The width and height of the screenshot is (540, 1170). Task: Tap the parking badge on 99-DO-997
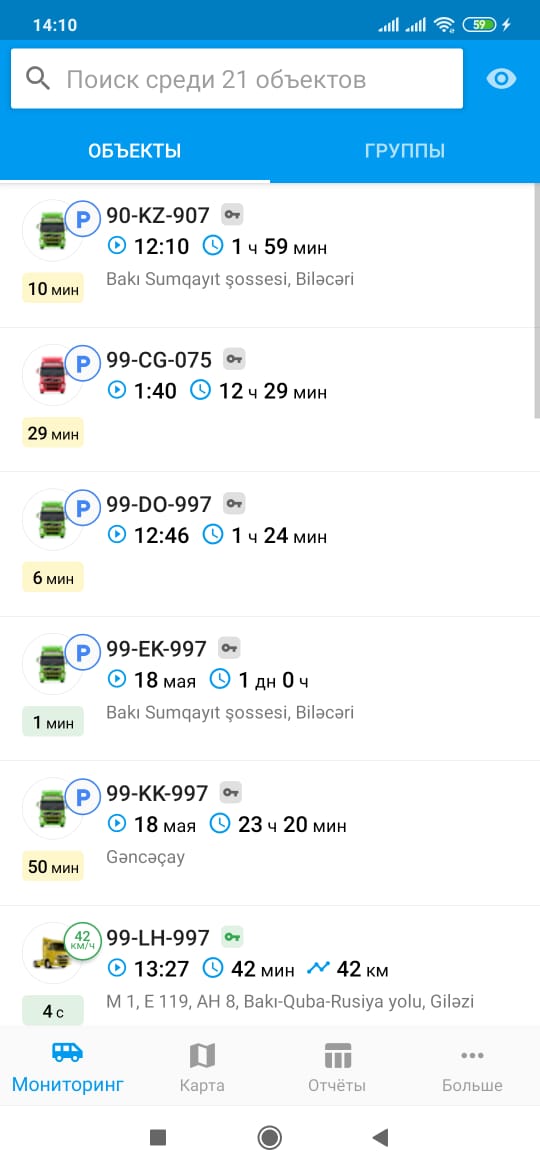point(84,508)
